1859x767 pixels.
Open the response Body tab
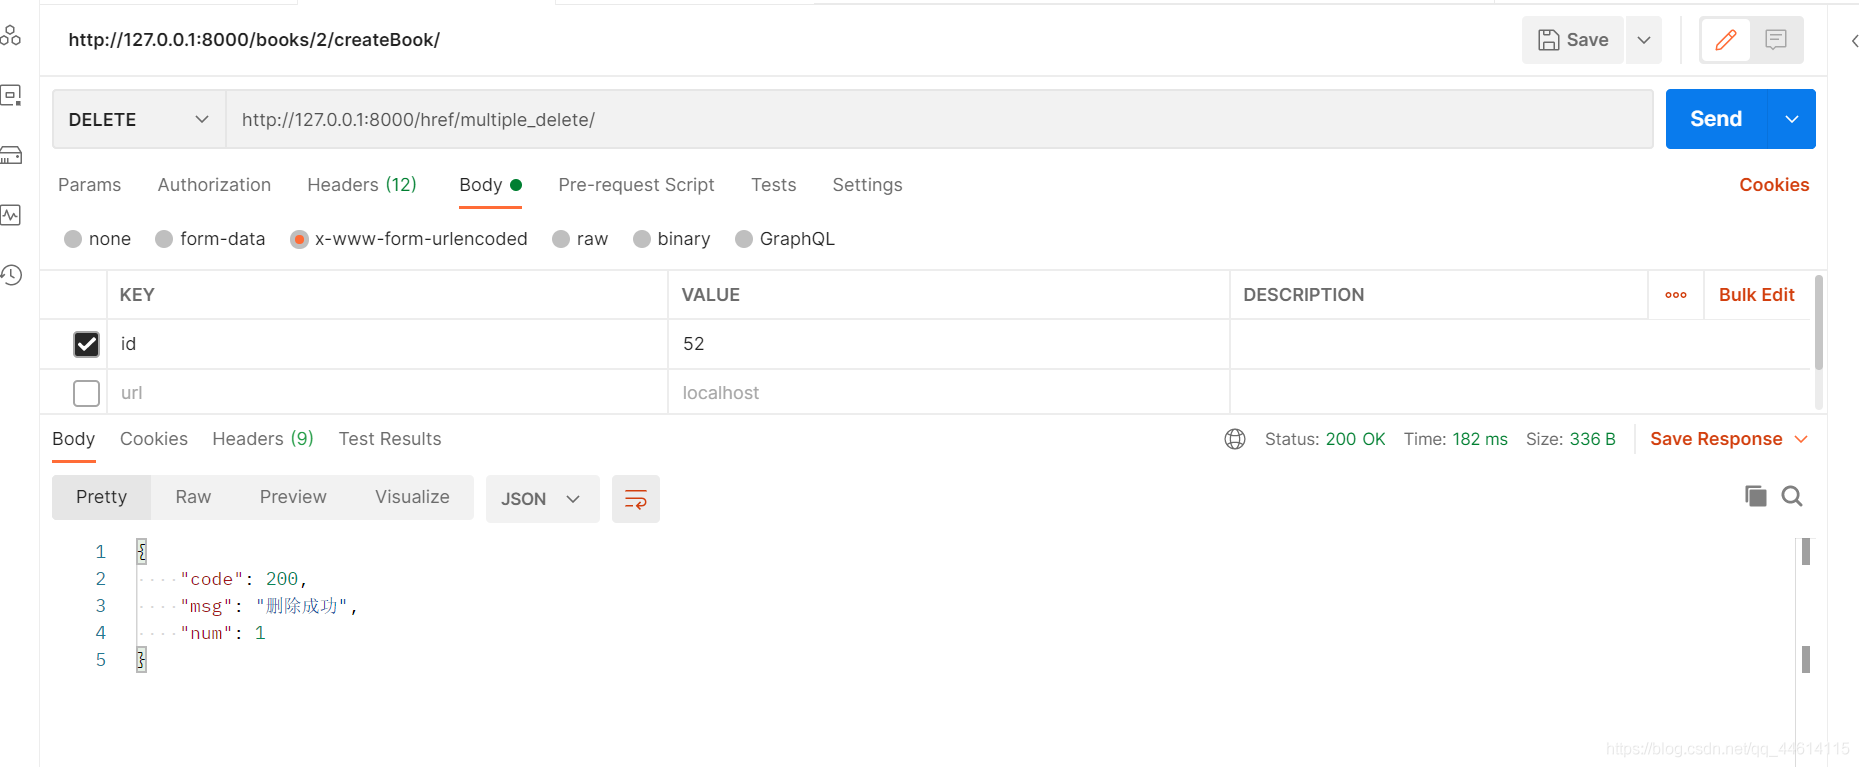tap(73, 439)
